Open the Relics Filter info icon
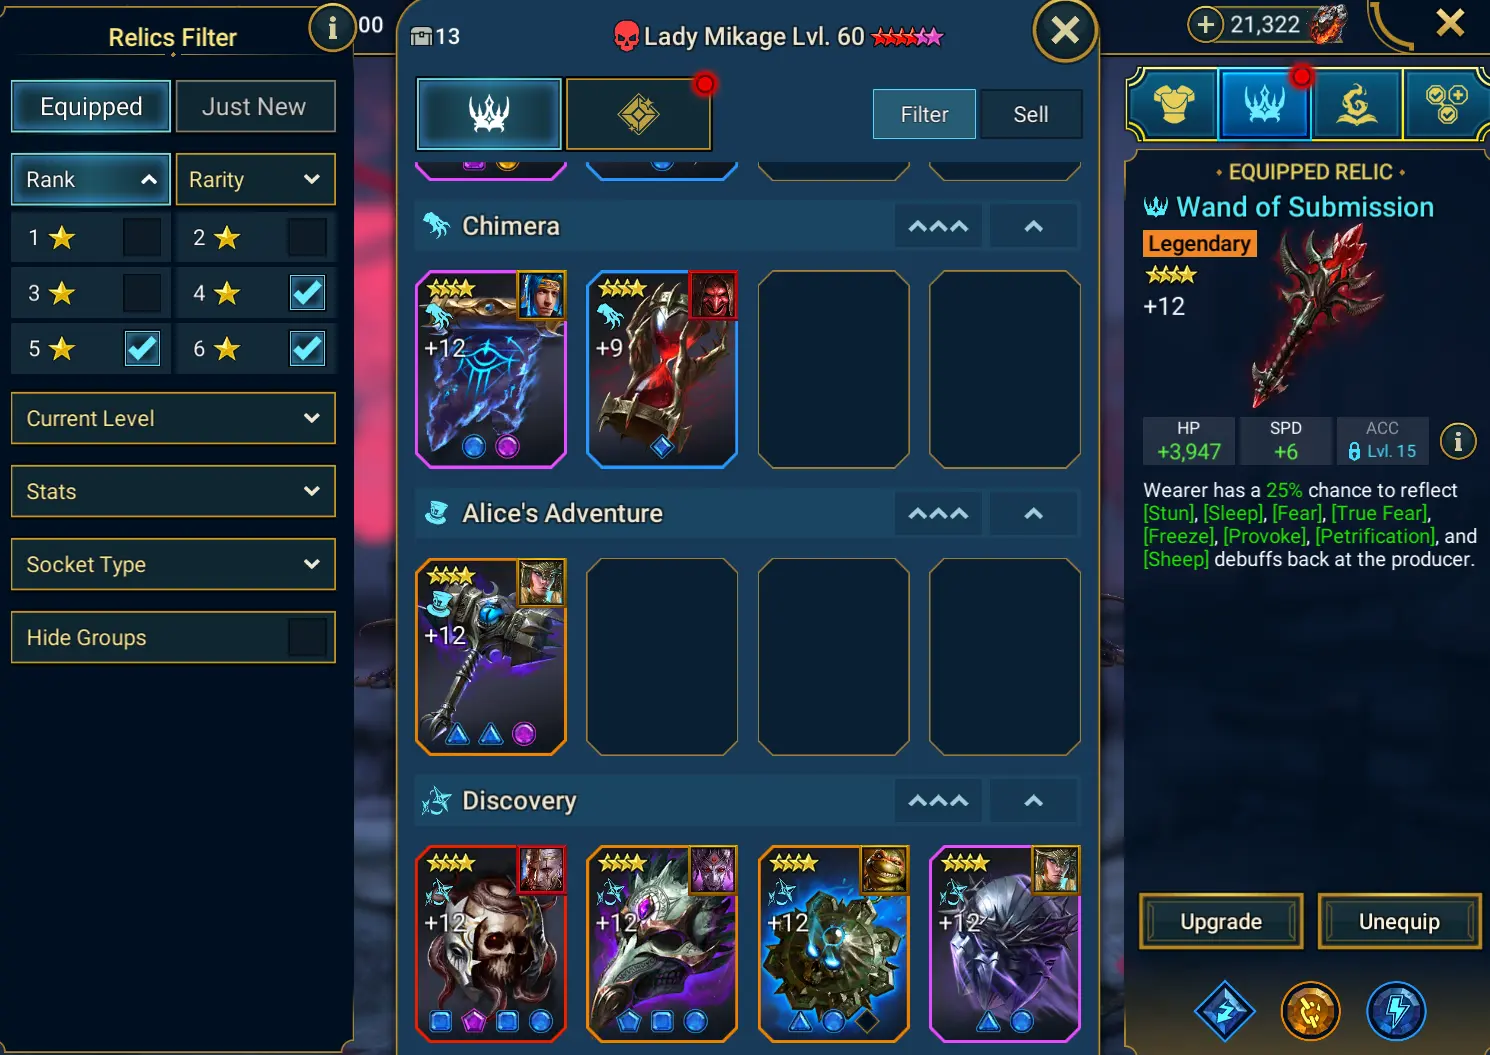Image resolution: width=1490 pixels, height=1055 pixels. tap(332, 28)
